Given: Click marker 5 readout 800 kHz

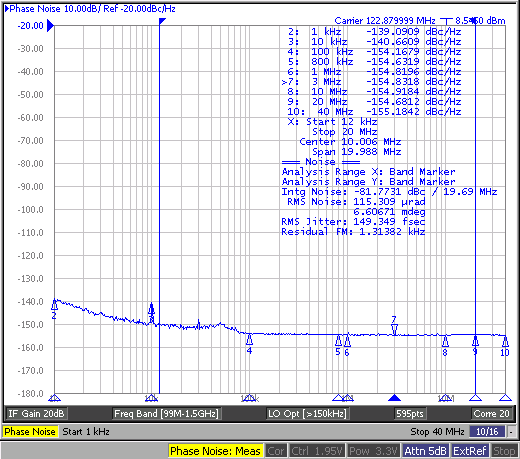Looking at the screenshot, I should tap(332, 62).
